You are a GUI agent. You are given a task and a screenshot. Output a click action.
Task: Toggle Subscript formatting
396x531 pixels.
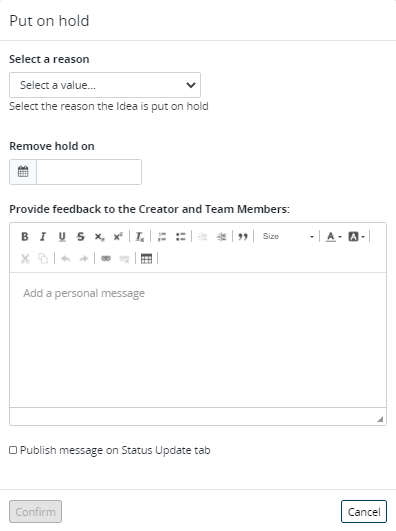(99, 236)
